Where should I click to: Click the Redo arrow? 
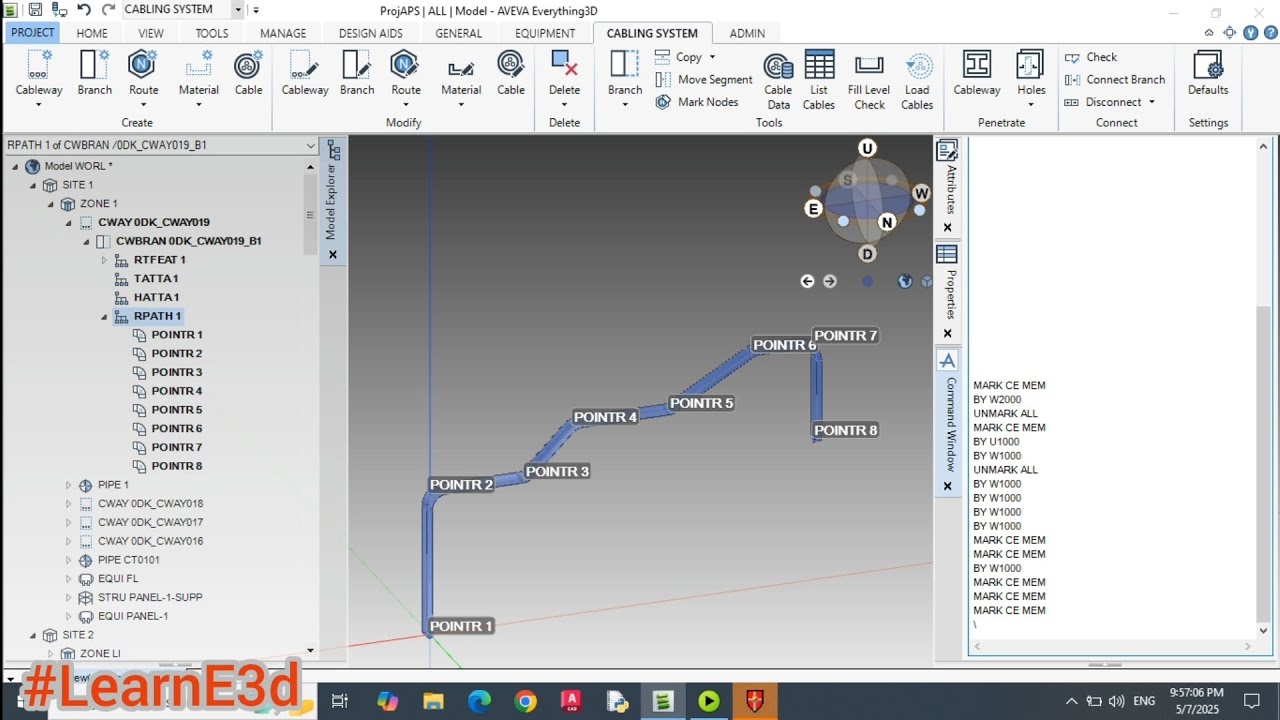click(108, 10)
